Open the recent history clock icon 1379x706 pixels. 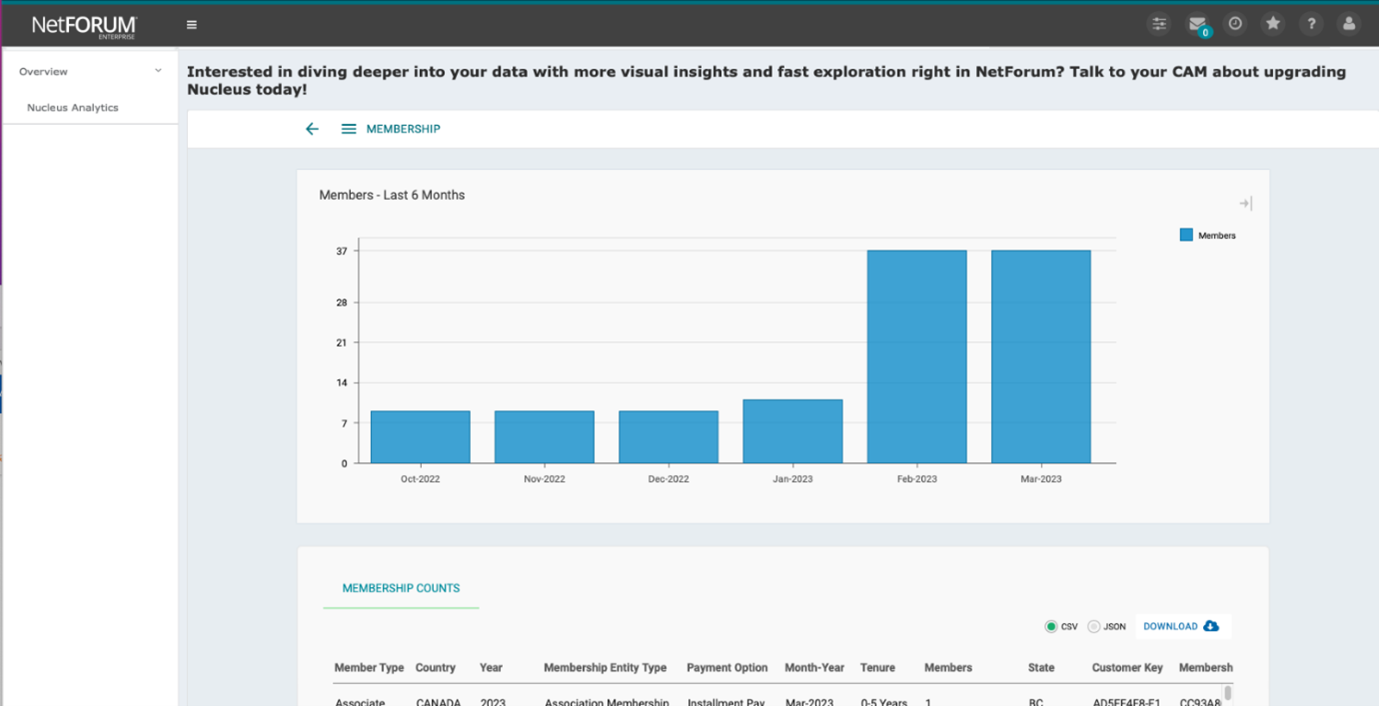point(1235,24)
